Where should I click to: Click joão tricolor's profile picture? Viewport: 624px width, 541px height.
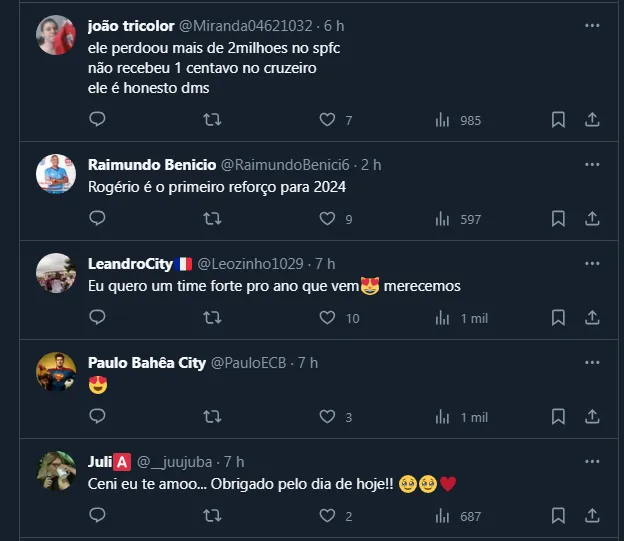[56, 36]
